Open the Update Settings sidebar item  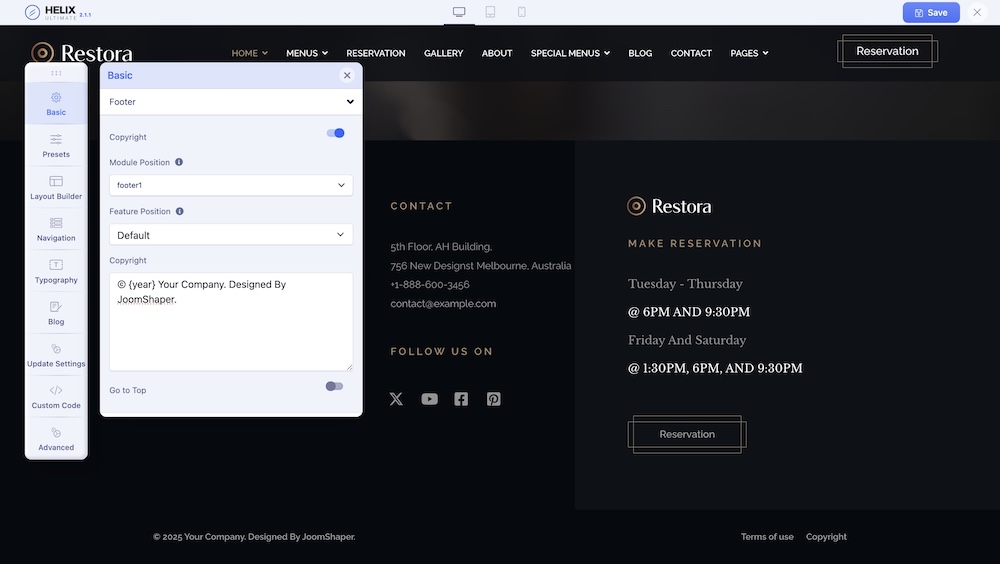pos(56,355)
